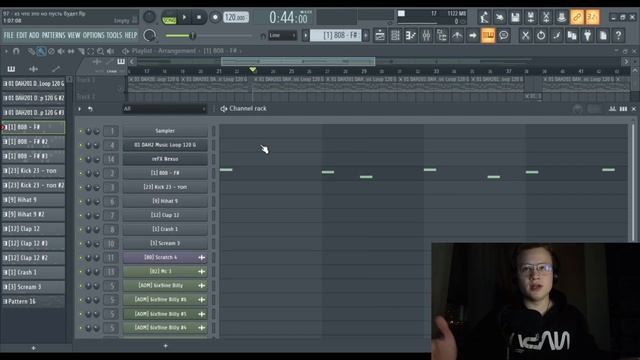Open the VIEW menu
The height and width of the screenshot is (360, 640).
74,36
